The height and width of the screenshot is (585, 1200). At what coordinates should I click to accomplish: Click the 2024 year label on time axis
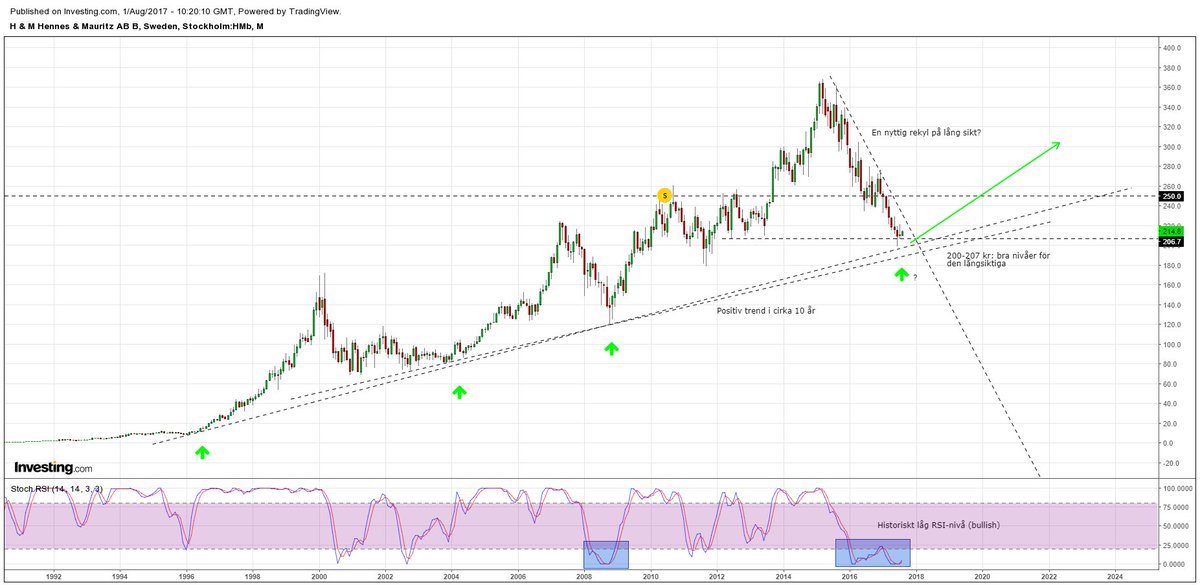click(1115, 577)
